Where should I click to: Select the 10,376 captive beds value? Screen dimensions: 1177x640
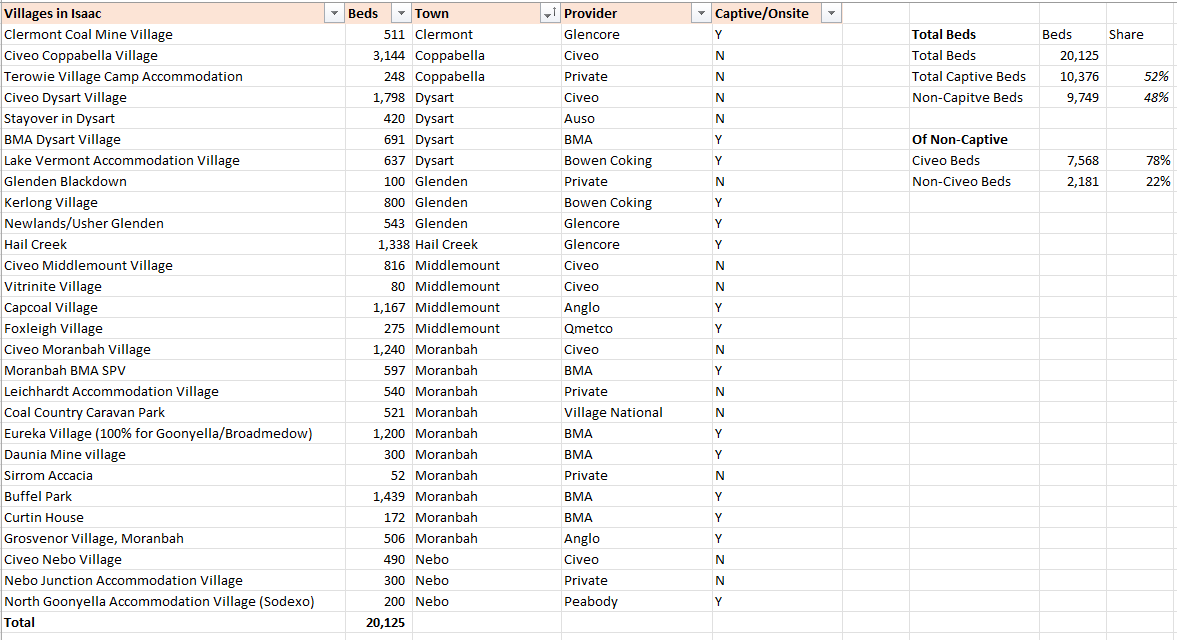(1073, 77)
